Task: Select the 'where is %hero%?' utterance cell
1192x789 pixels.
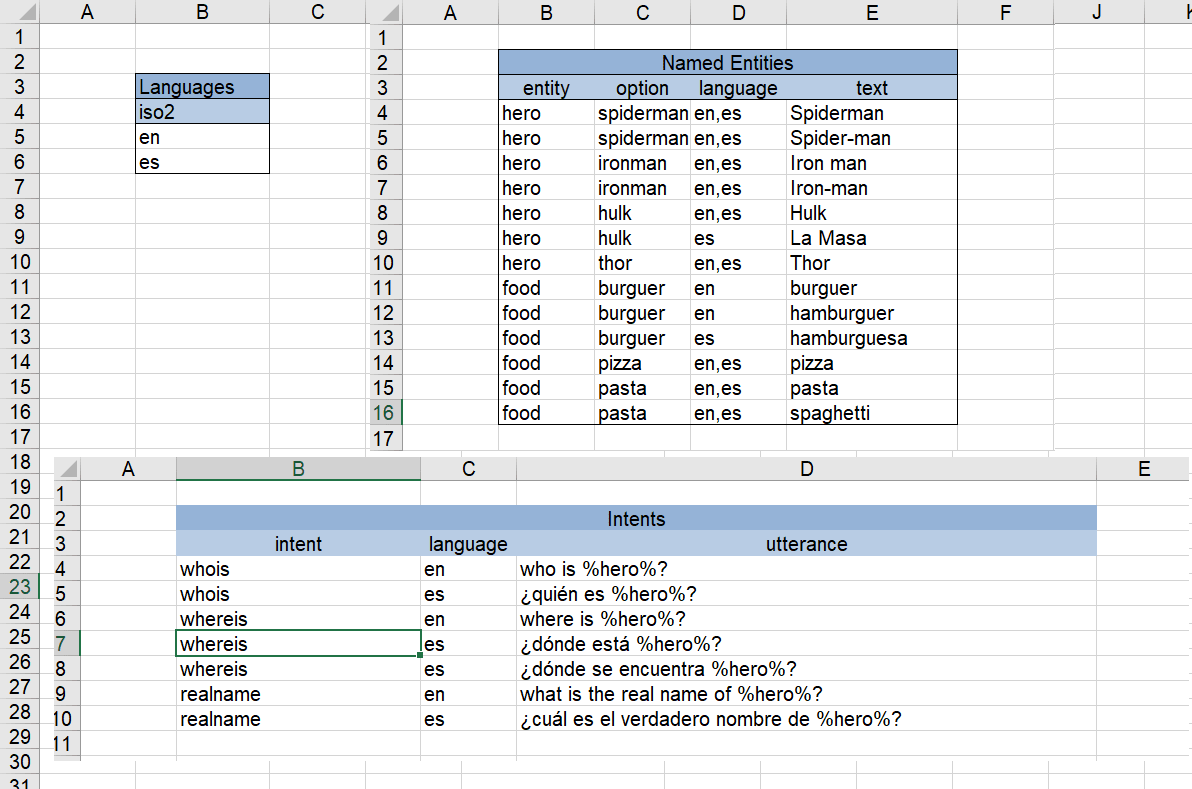Action: tap(807, 619)
